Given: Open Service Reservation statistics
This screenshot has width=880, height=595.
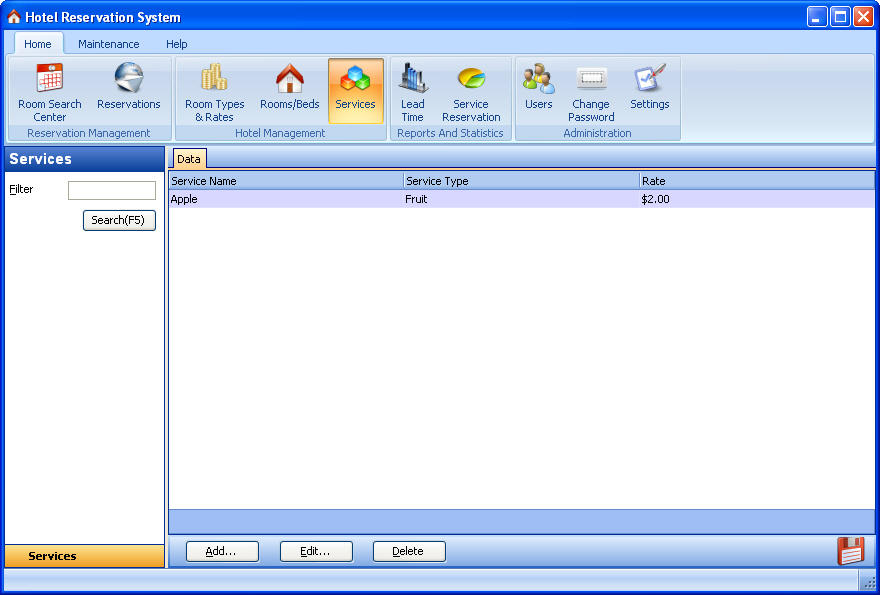Looking at the screenshot, I should tap(471, 91).
